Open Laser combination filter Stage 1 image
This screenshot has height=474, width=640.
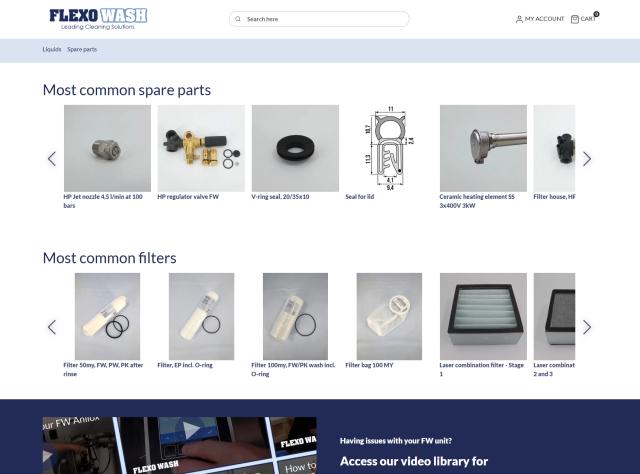coord(483,316)
